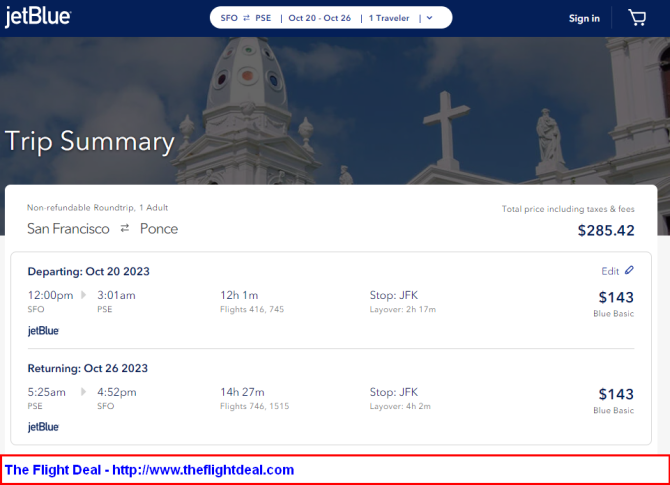This screenshot has height=485, width=670.
Task: Click 'Layover: 4h 2m' text
Action: pyautogui.click(x=400, y=406)
